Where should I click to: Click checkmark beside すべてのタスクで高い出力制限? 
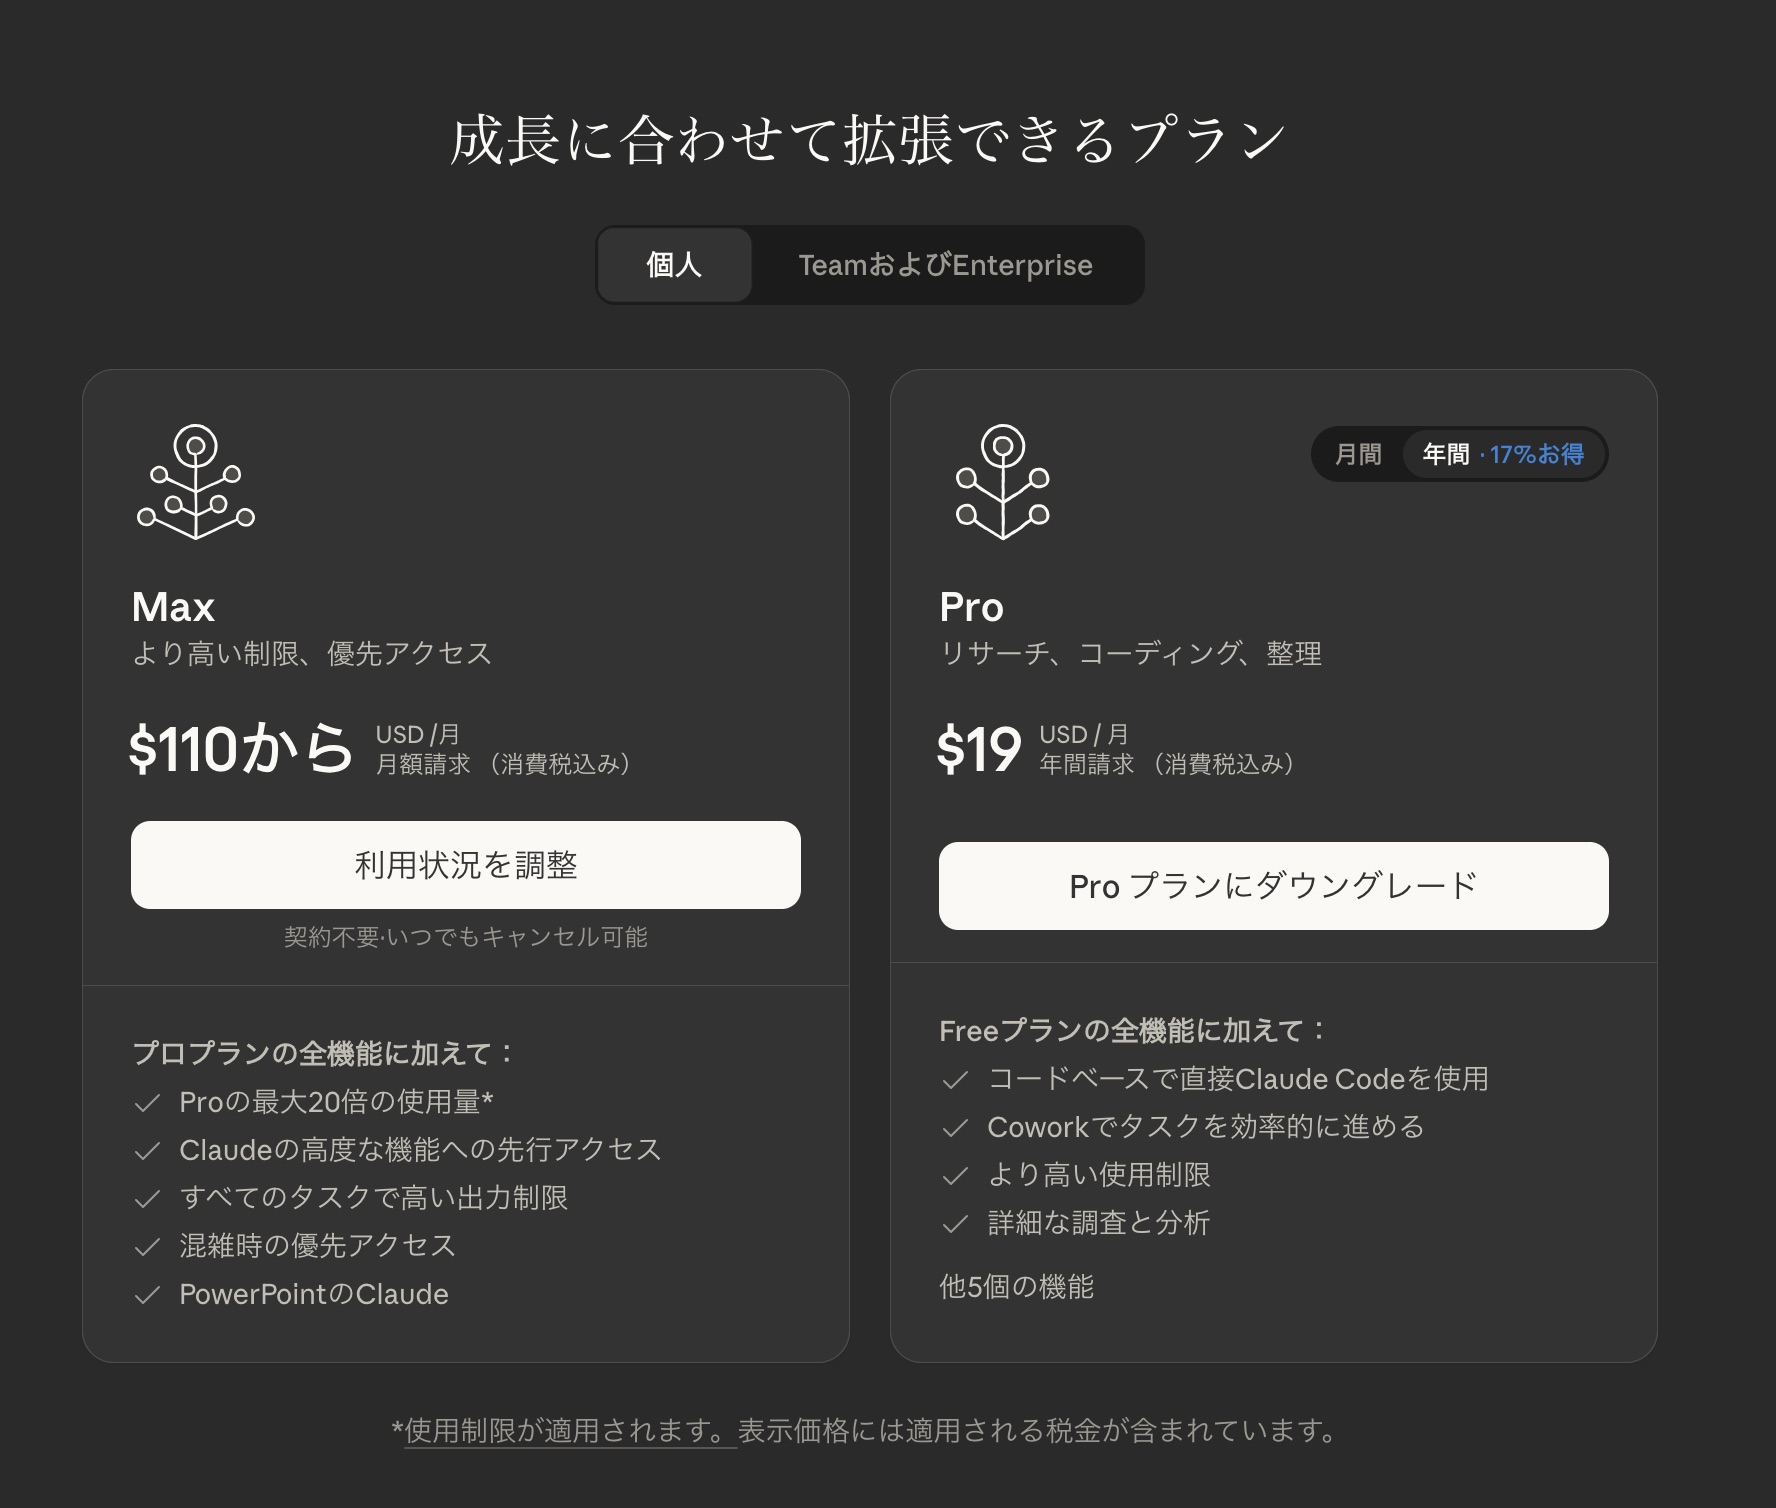(147, 1199)
